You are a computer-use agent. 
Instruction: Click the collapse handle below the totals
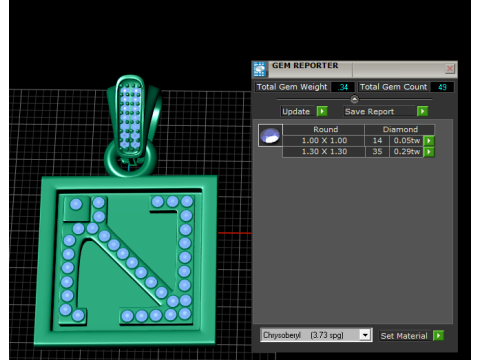click(354, 99)
